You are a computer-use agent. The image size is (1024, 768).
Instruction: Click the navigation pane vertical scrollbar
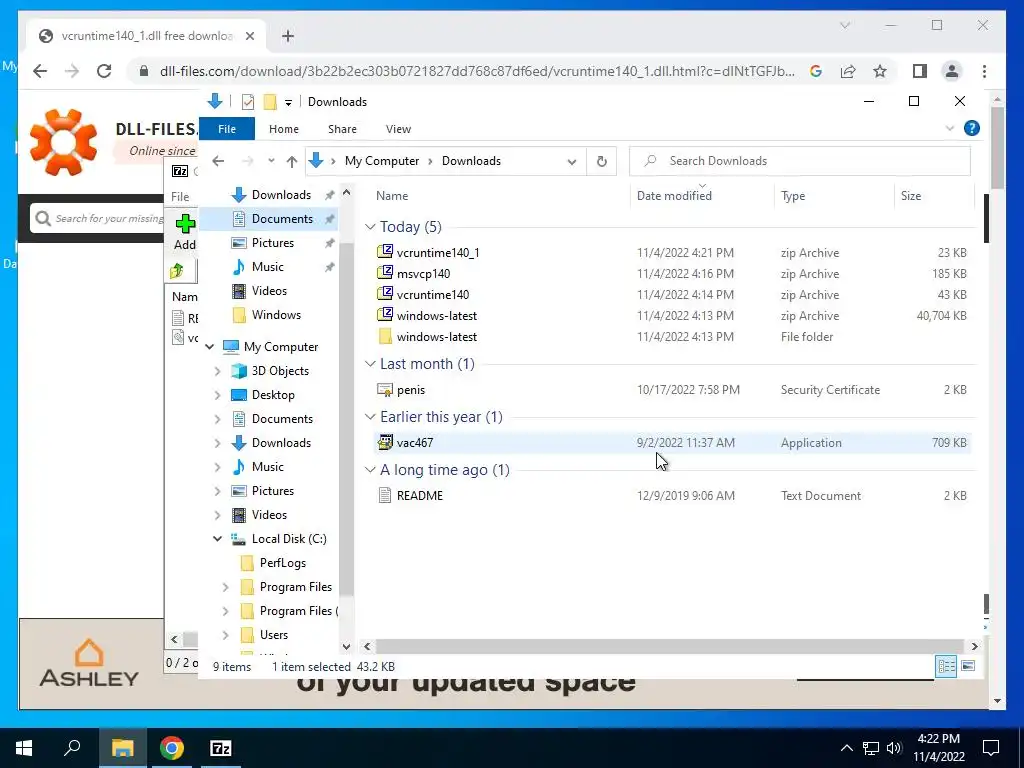(347, 419)
